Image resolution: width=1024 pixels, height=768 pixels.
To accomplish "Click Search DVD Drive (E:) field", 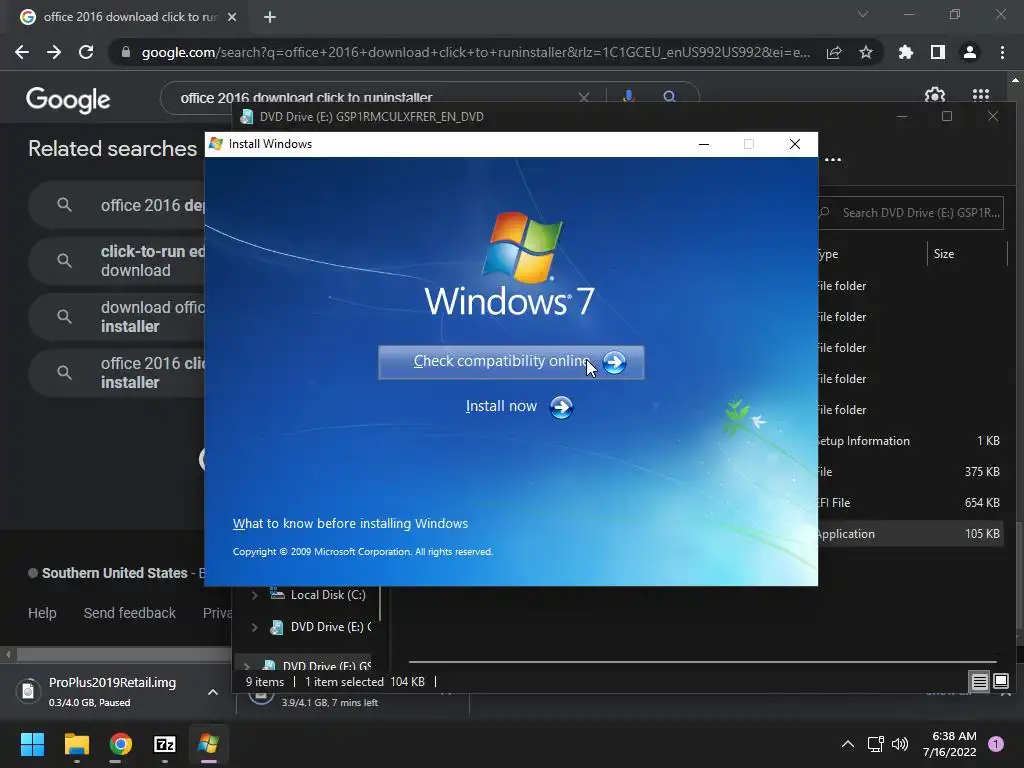I will 911,213.
